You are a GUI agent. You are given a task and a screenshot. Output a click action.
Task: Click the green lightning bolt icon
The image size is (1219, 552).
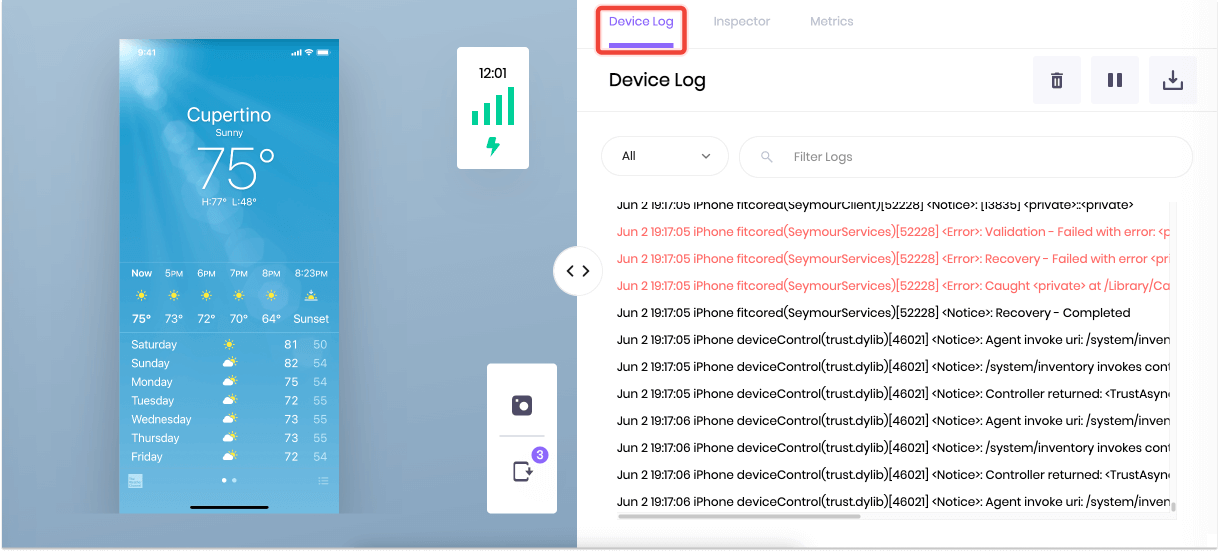[x=493, y=147]
